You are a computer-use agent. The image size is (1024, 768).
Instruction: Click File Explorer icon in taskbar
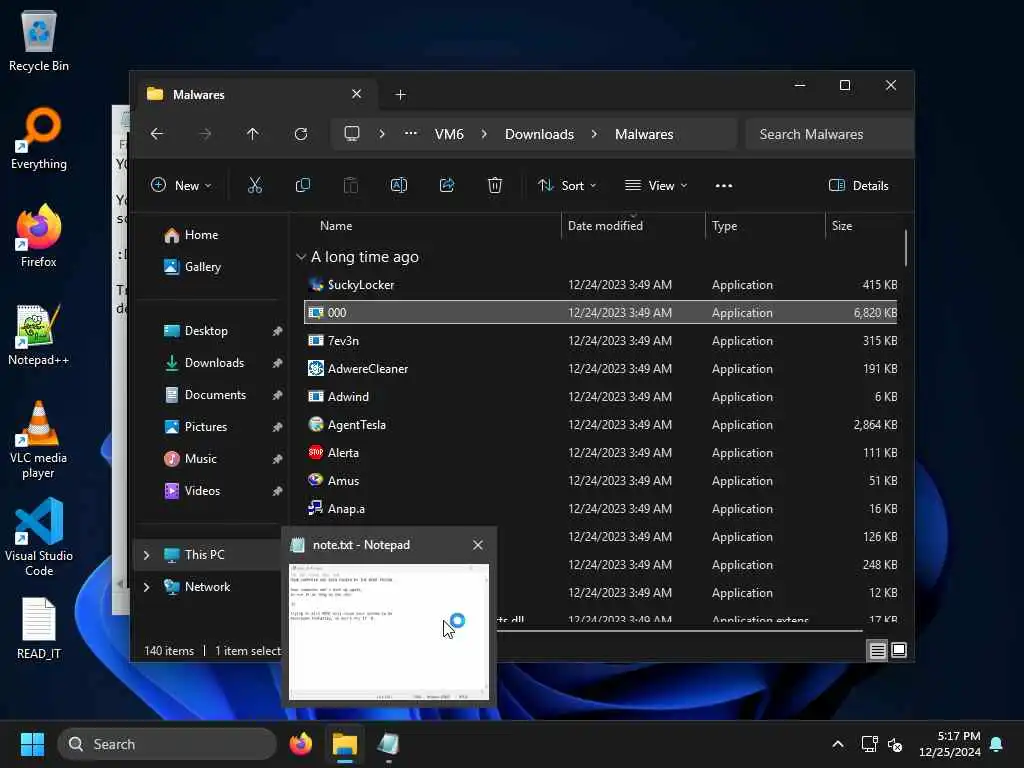pyautogui.click(x=345, y=744)
